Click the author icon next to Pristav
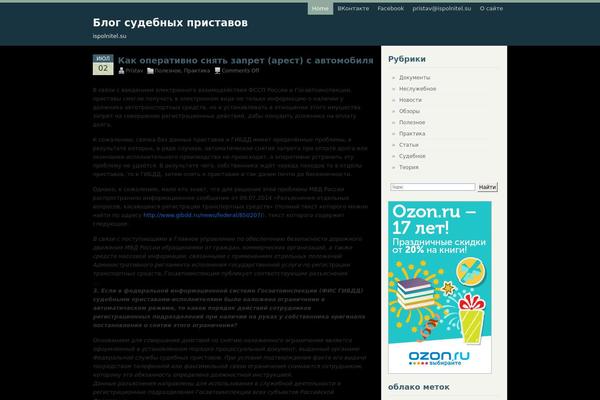This screenshot has height=400, width=600. point(121,70)
